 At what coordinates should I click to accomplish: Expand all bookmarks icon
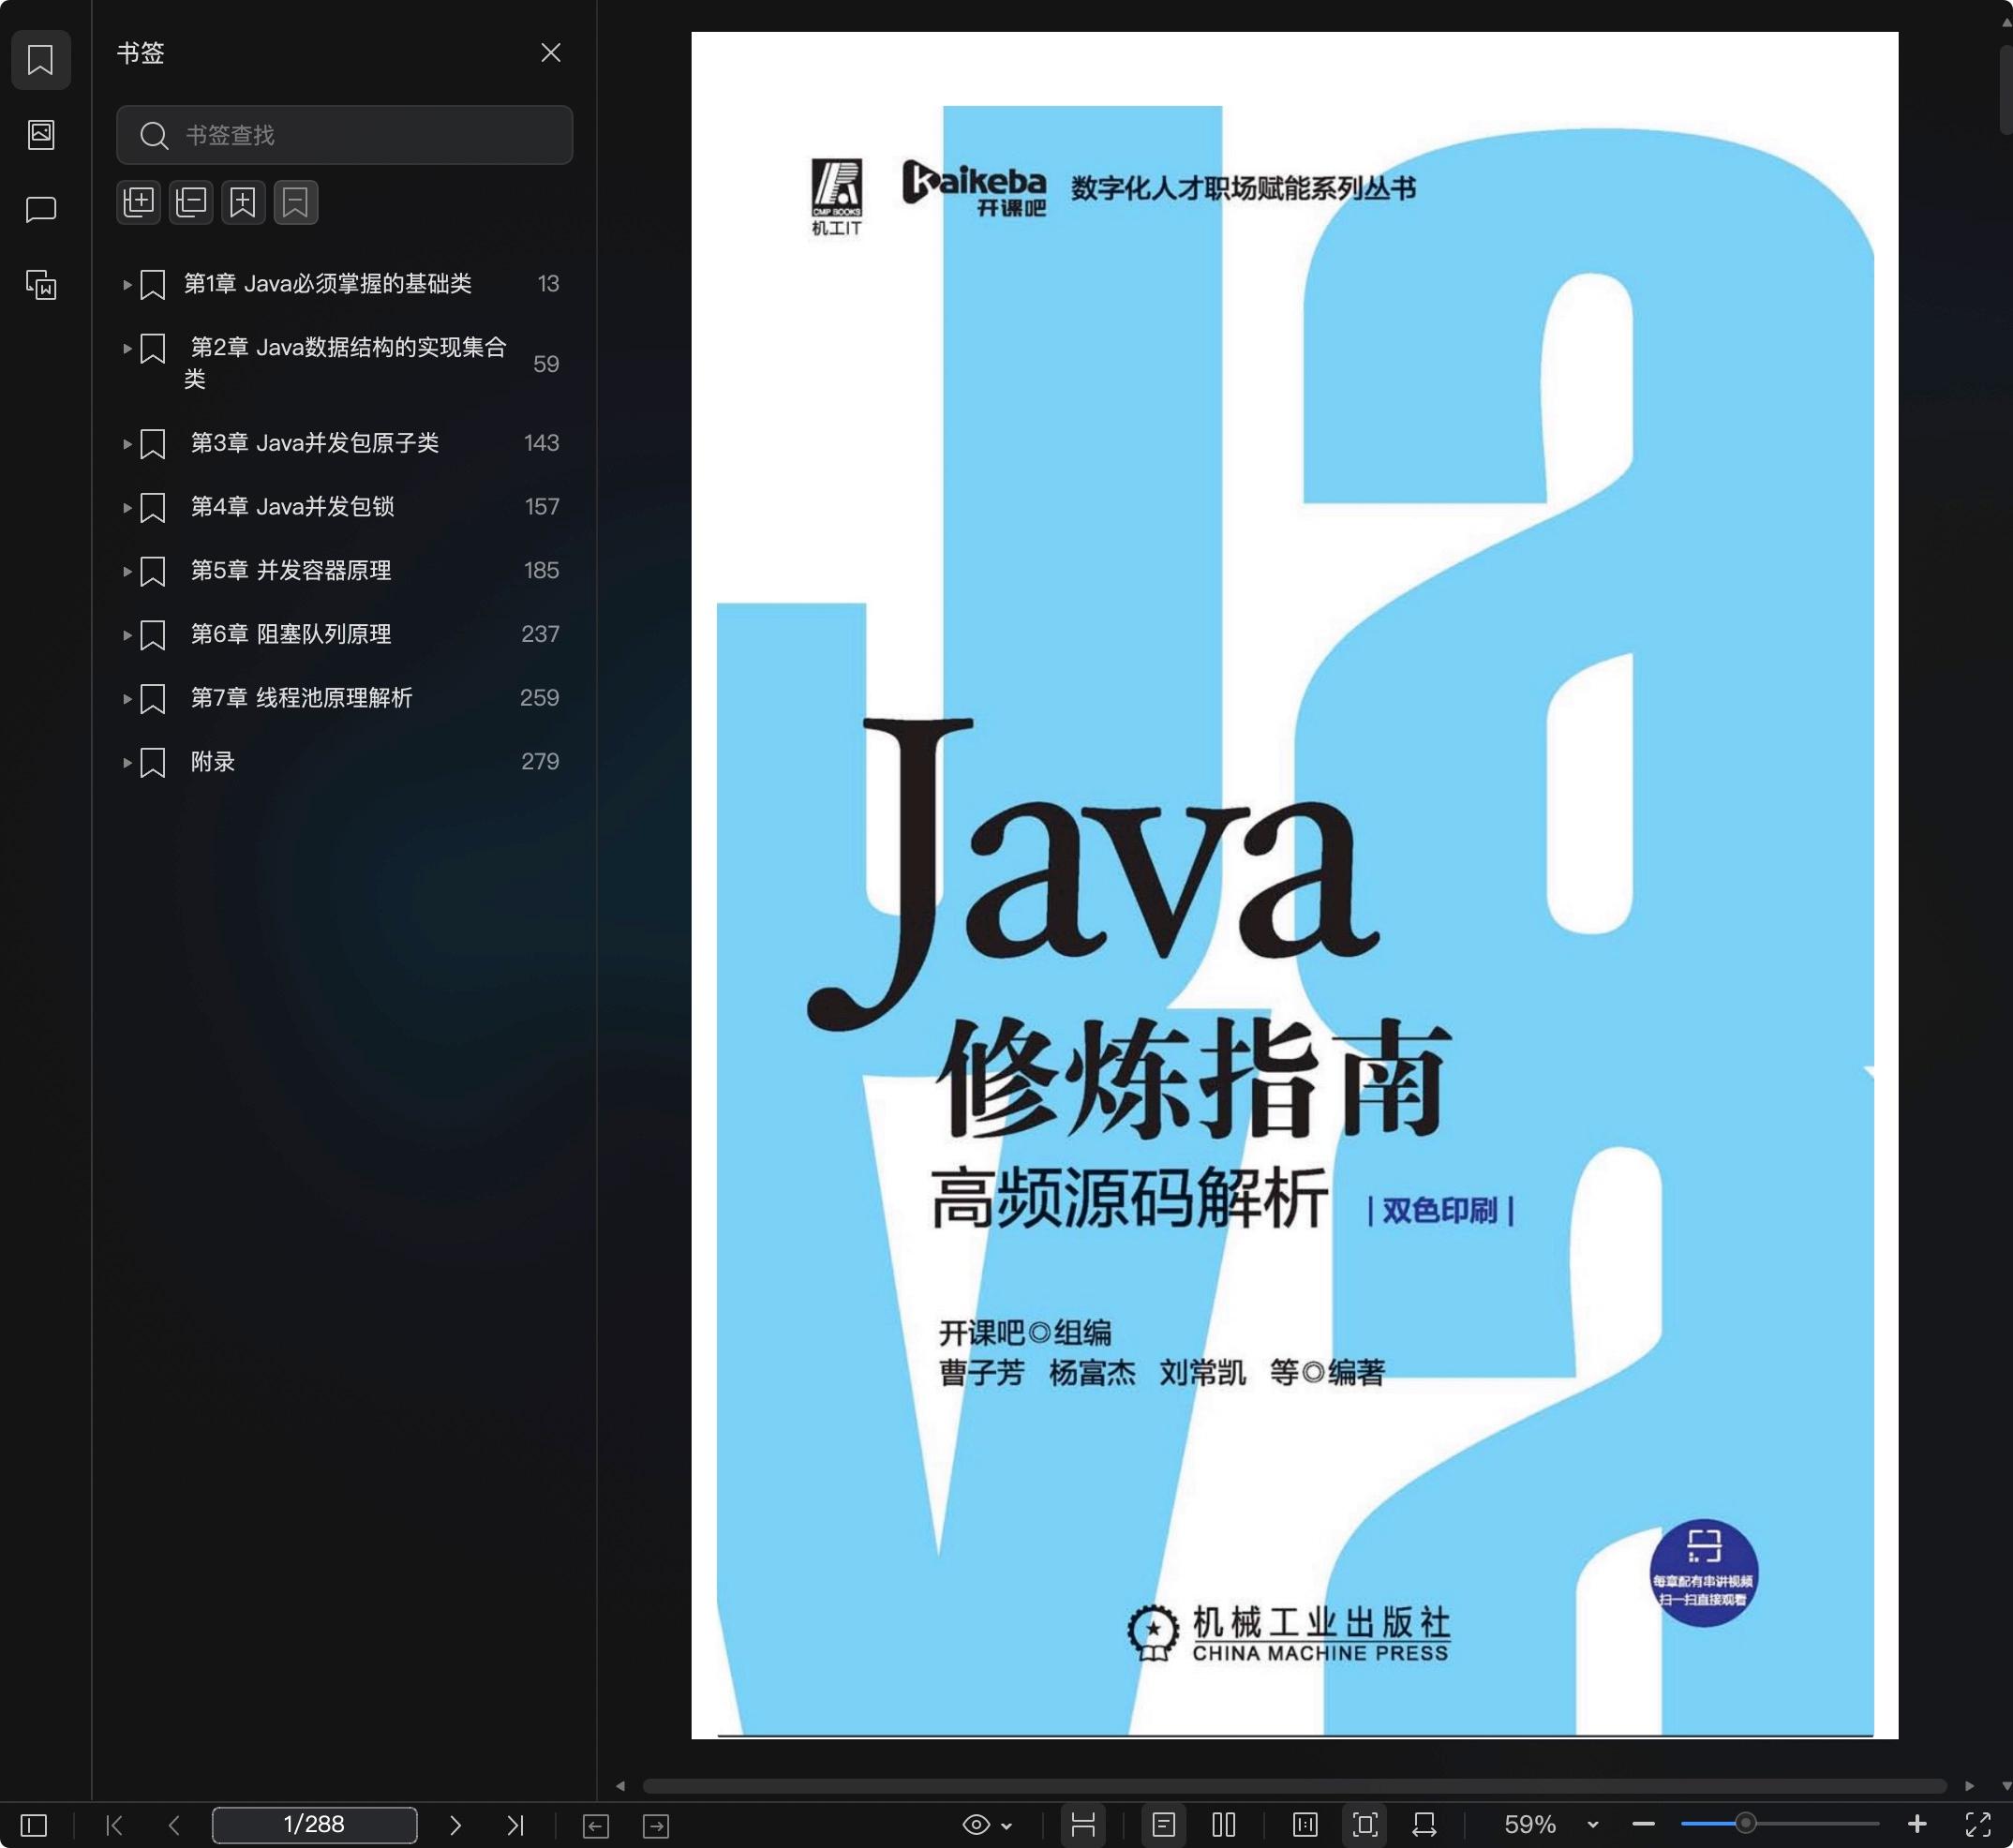coord(139,202)
